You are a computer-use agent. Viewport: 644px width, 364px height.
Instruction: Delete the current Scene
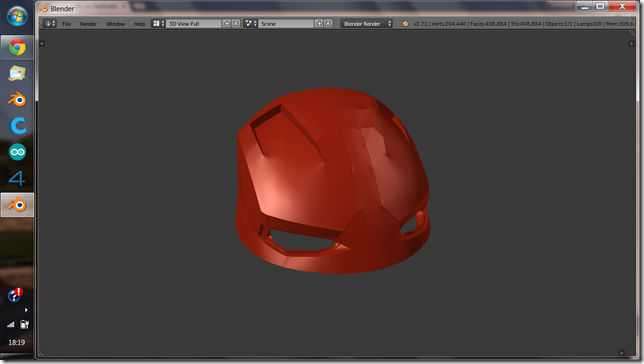pos(328,24)
